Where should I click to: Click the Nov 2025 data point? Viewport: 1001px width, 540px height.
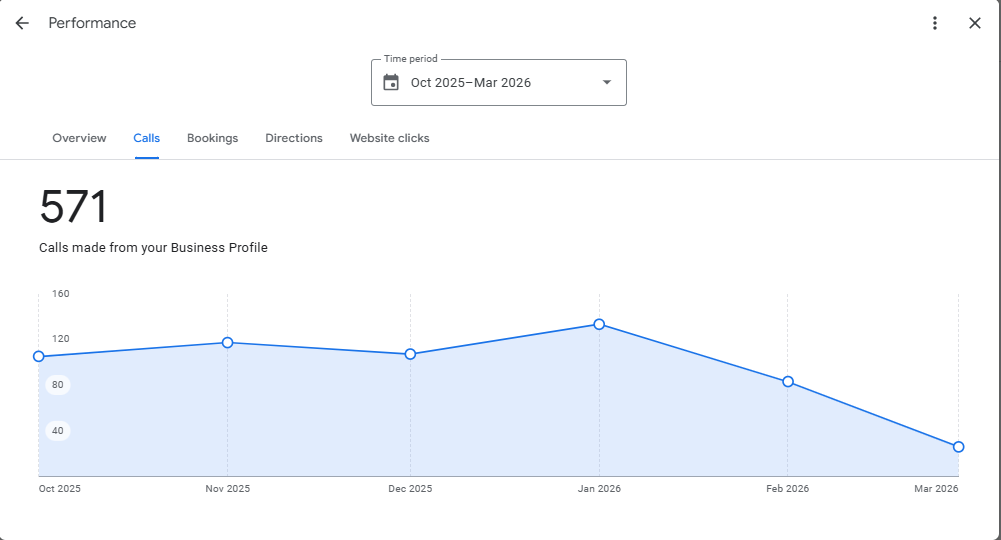pyautogui.click(x=227, y=343)
